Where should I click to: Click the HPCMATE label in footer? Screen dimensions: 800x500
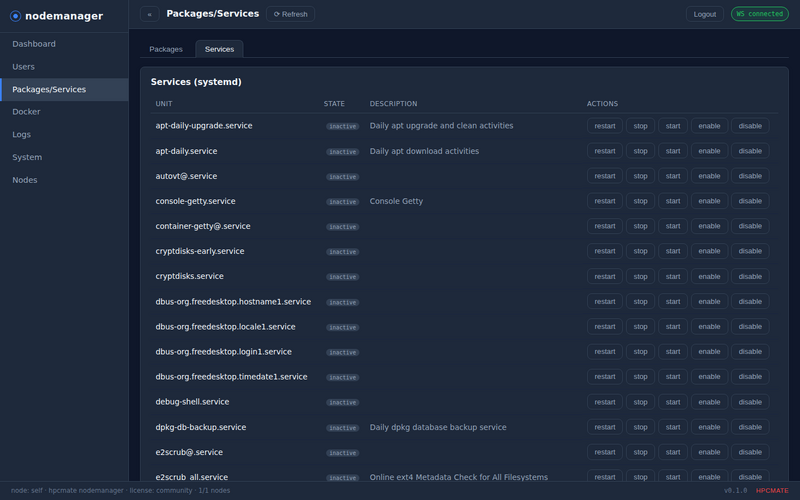point(772,491)
